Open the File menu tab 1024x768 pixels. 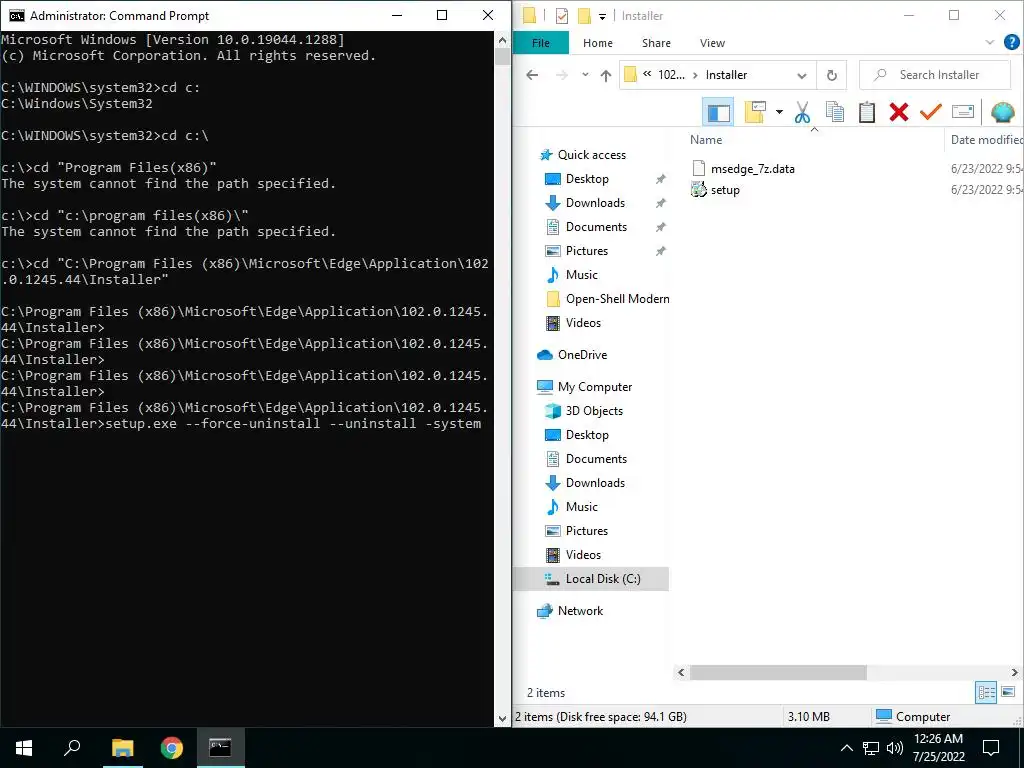[x=541, y=43]
